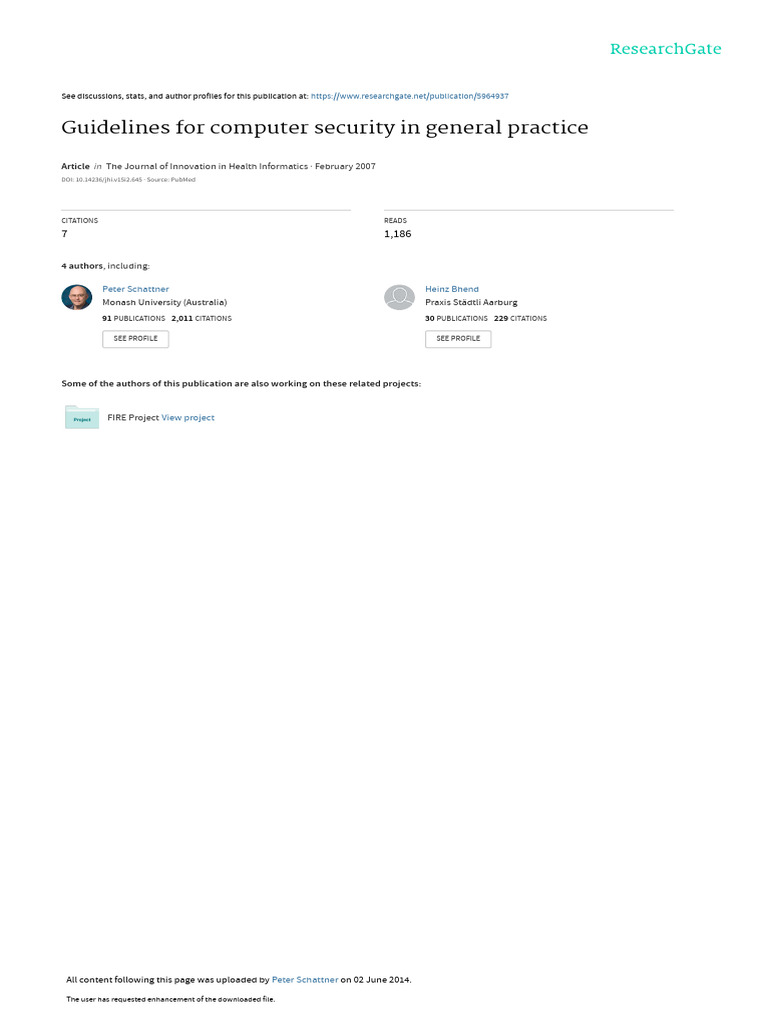Follow the View project link
768x1024 pixels.
(188, 418)
